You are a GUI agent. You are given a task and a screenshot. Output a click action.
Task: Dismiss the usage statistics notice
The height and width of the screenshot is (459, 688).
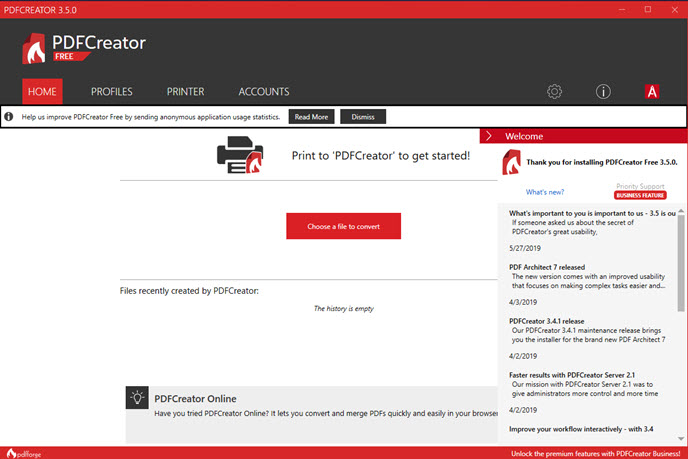pyautogui.click(x=363, y=117)
